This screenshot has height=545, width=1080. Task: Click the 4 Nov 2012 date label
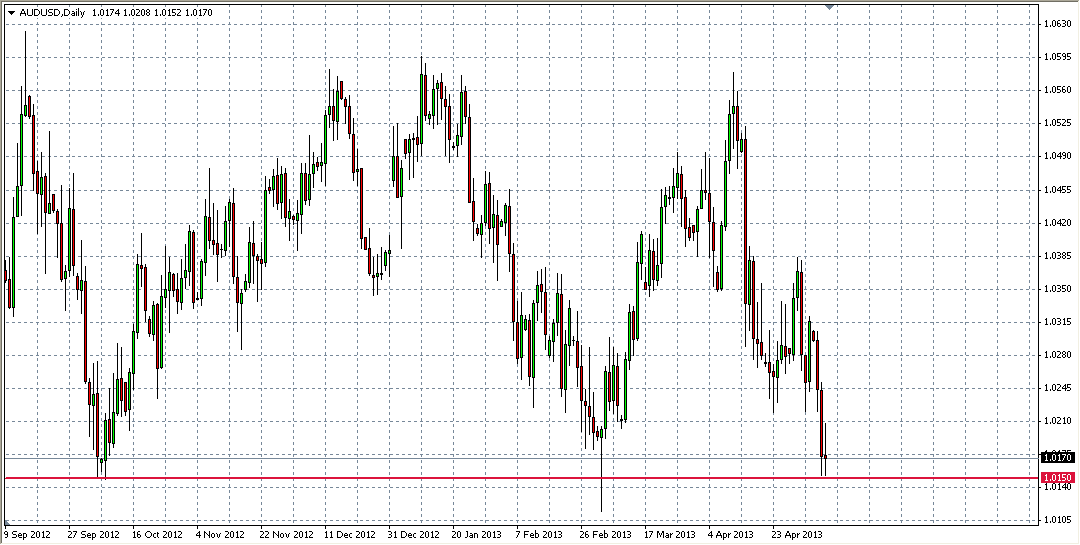point(220,534)
